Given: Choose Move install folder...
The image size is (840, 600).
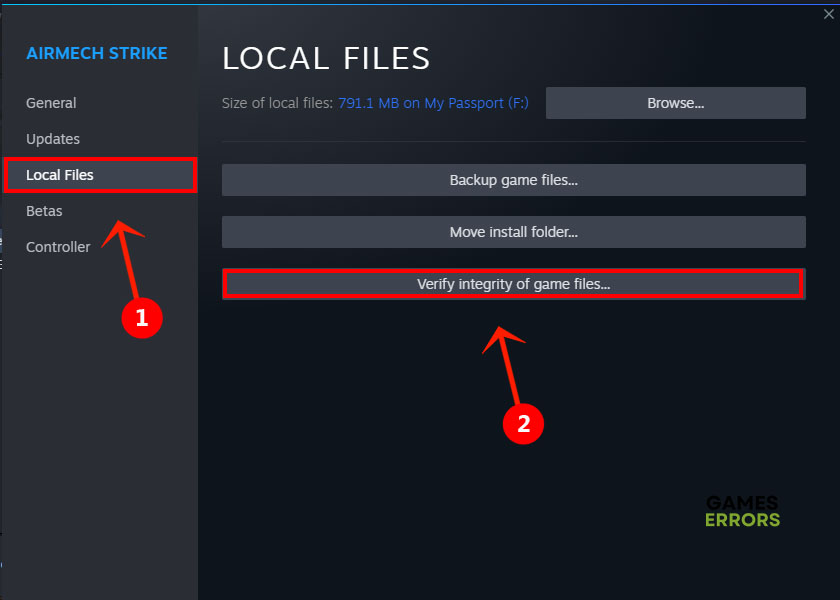Looking at the screenshot, I should (x=514, y=232).
